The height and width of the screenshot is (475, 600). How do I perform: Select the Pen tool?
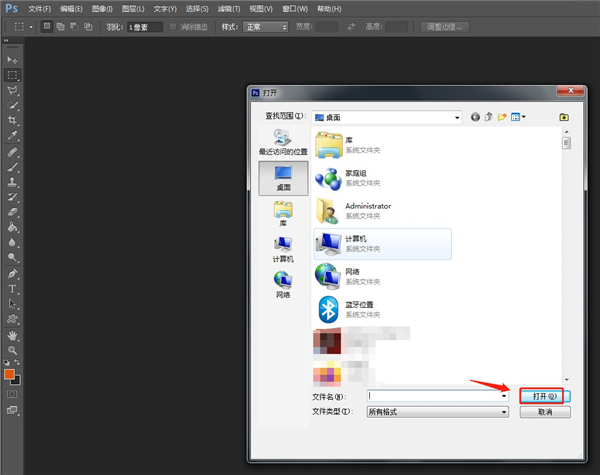coord(13,272)
